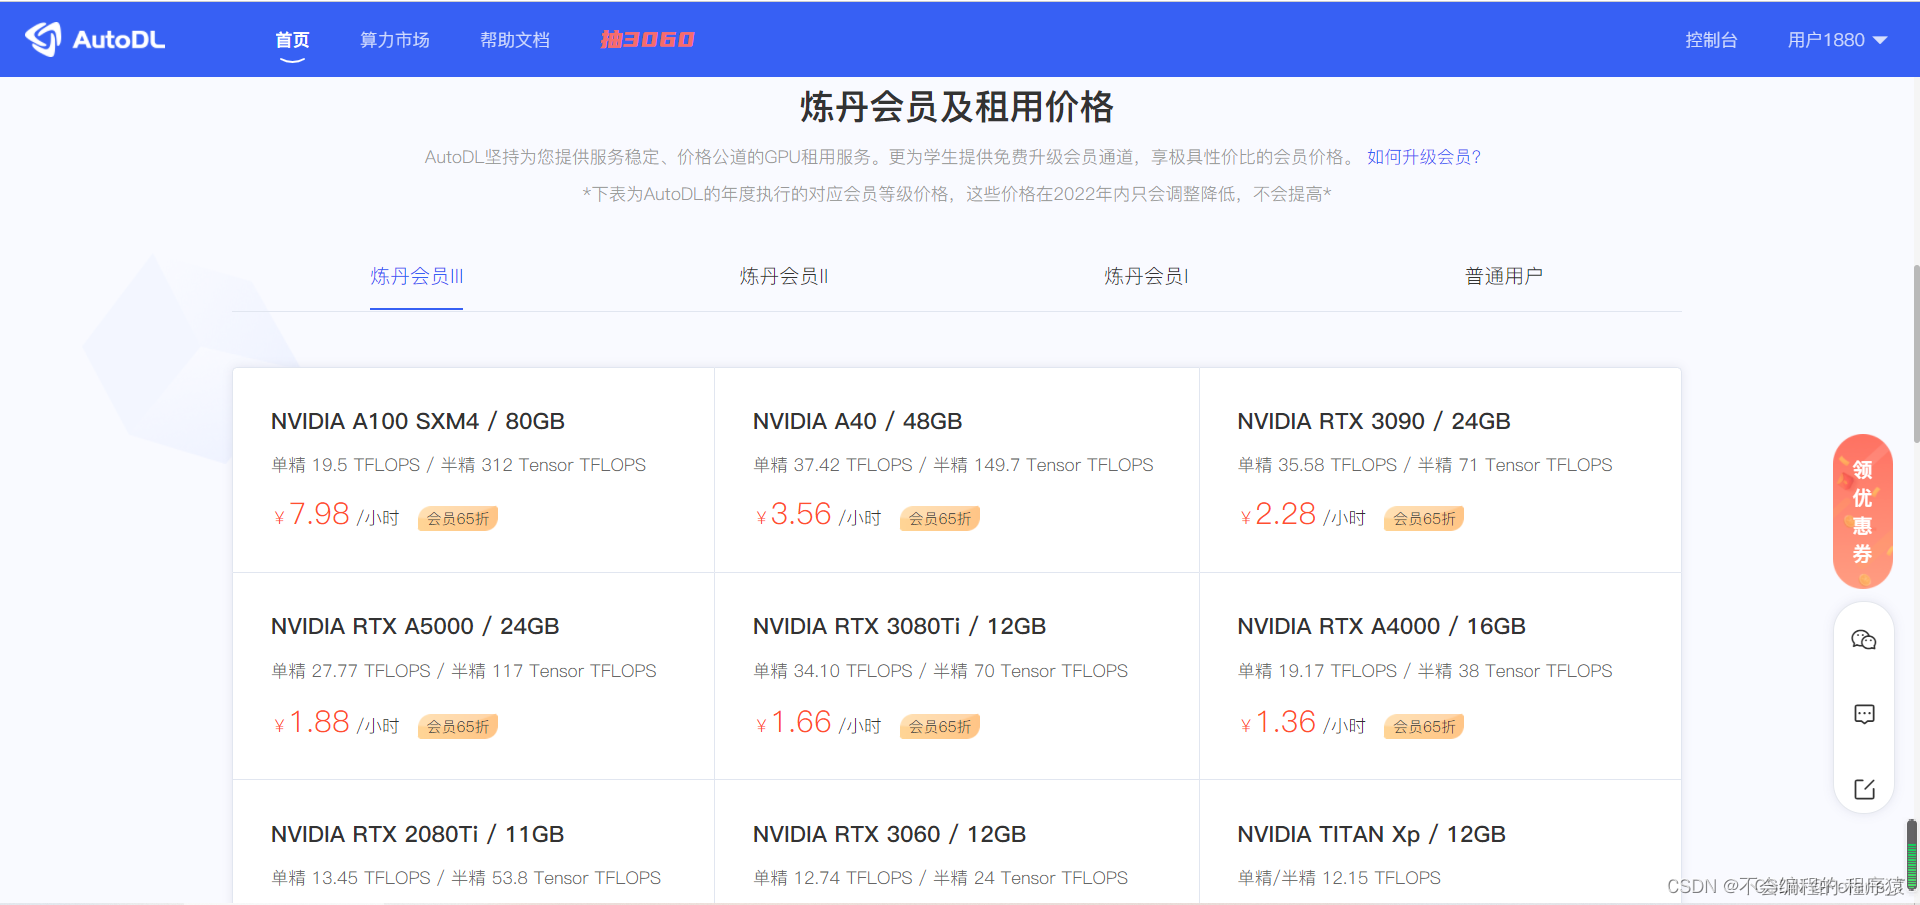
Task: Click the 会员65折 badge on RTX 3090 card
Action: (x=1423, y=518)
